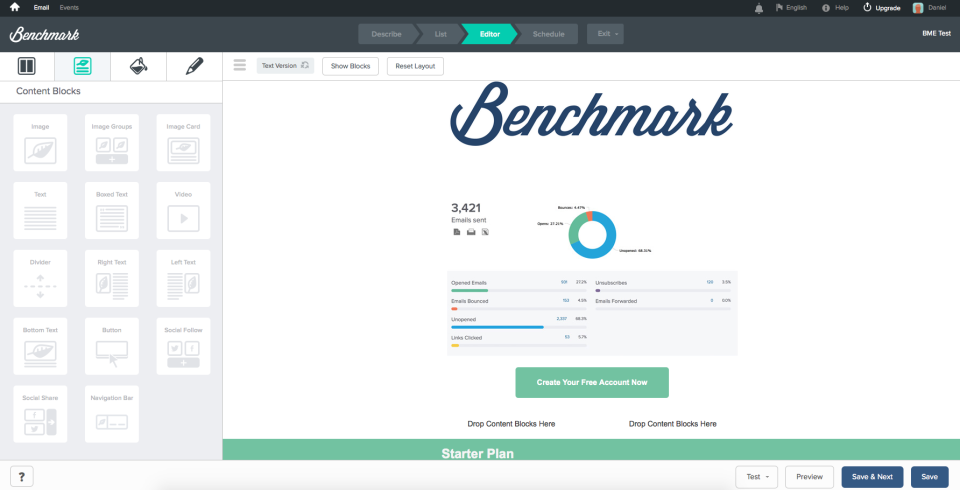Go to the Describe step

pyautogui.click(x=386, y=34)
